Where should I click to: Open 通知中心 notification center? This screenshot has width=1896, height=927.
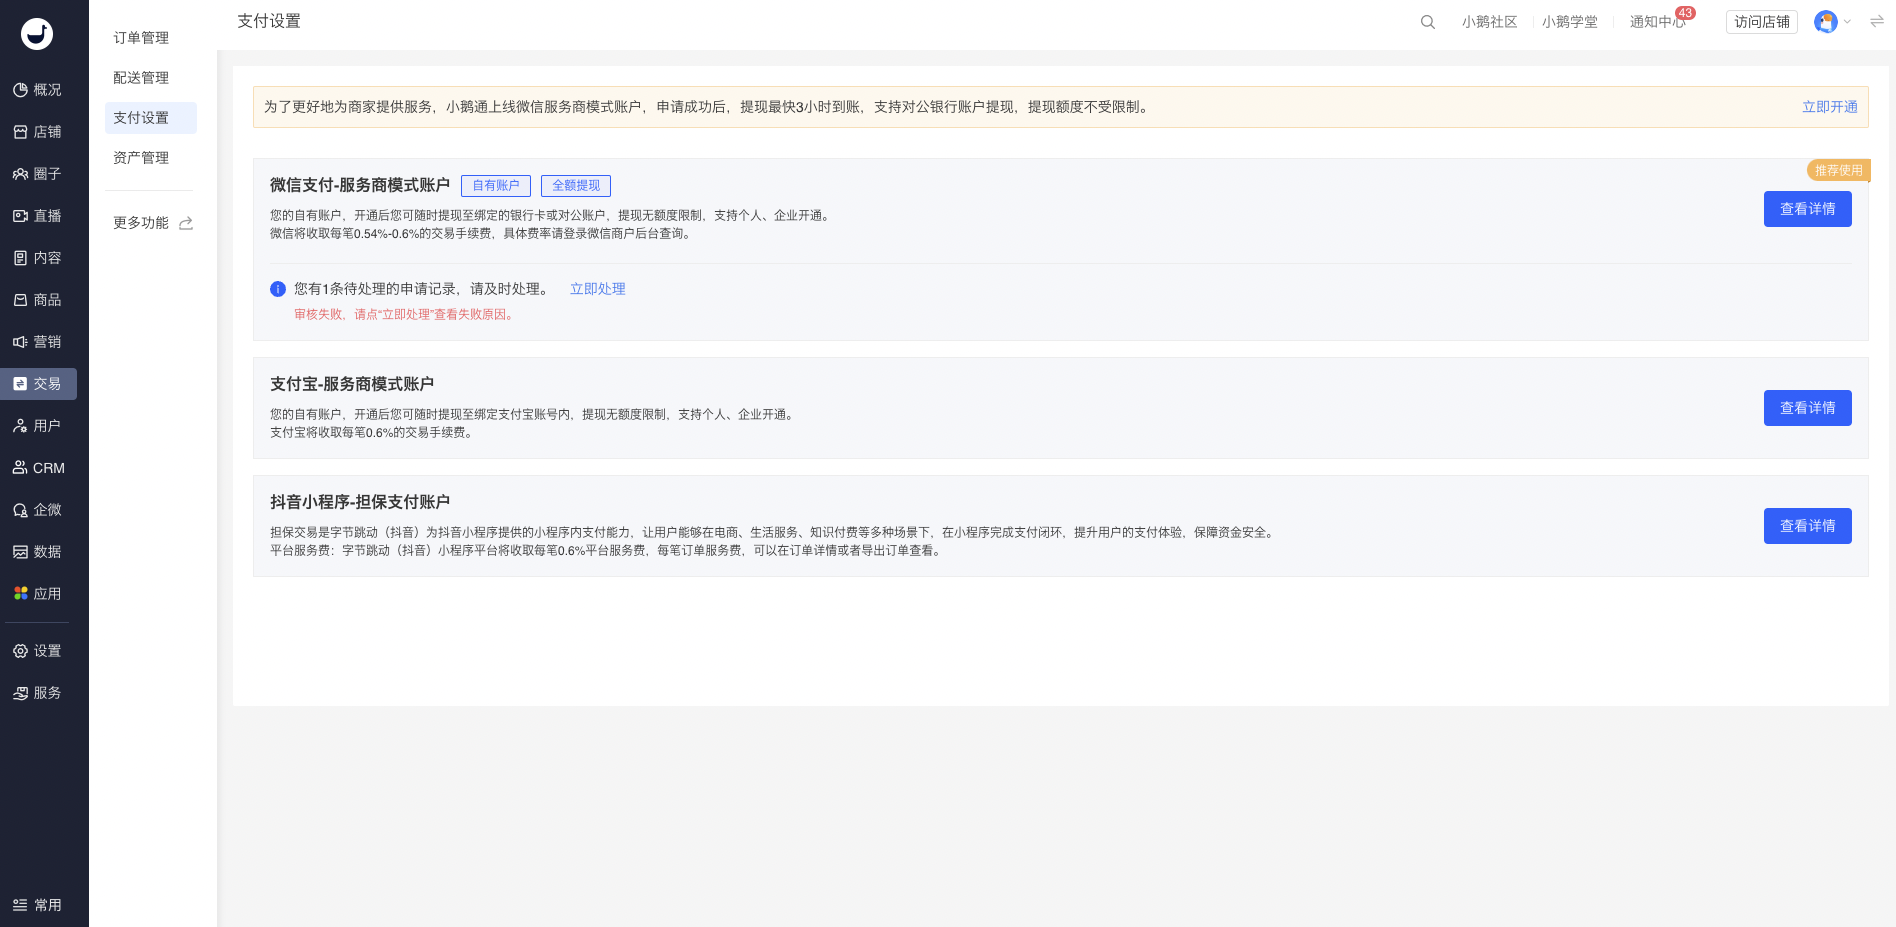1657,22
